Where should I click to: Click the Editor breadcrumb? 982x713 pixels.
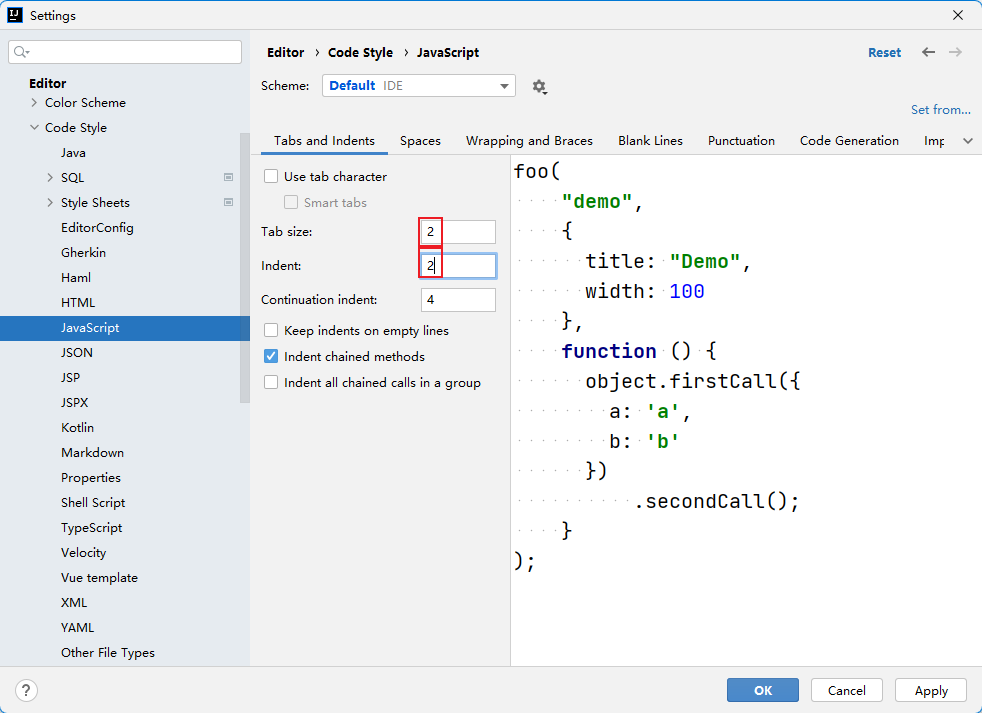pos(286,53)
